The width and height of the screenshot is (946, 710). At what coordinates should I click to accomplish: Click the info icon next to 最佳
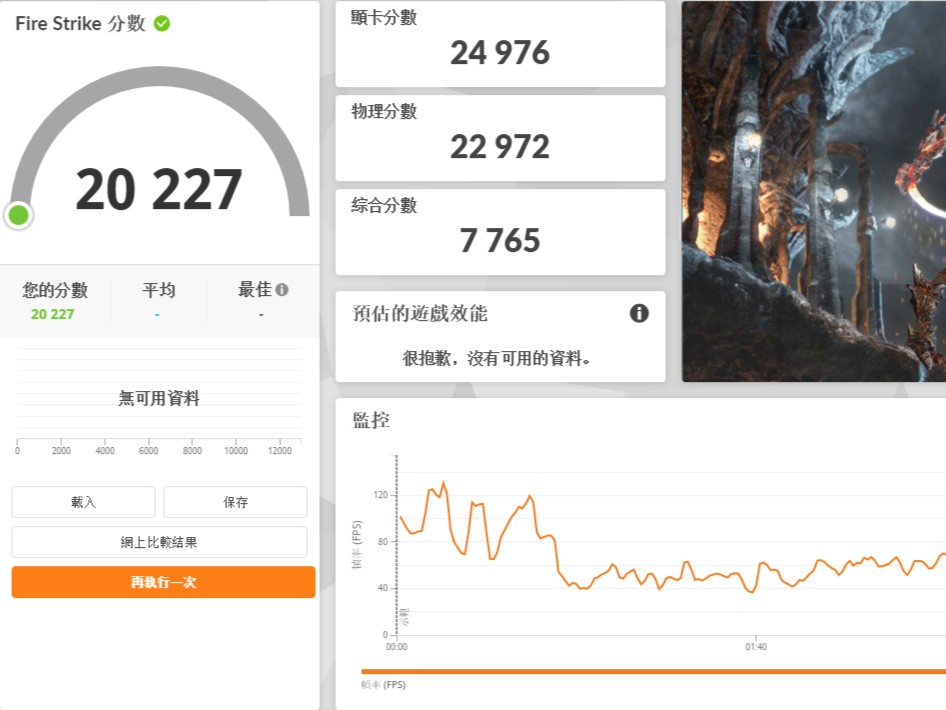[282, 290]
